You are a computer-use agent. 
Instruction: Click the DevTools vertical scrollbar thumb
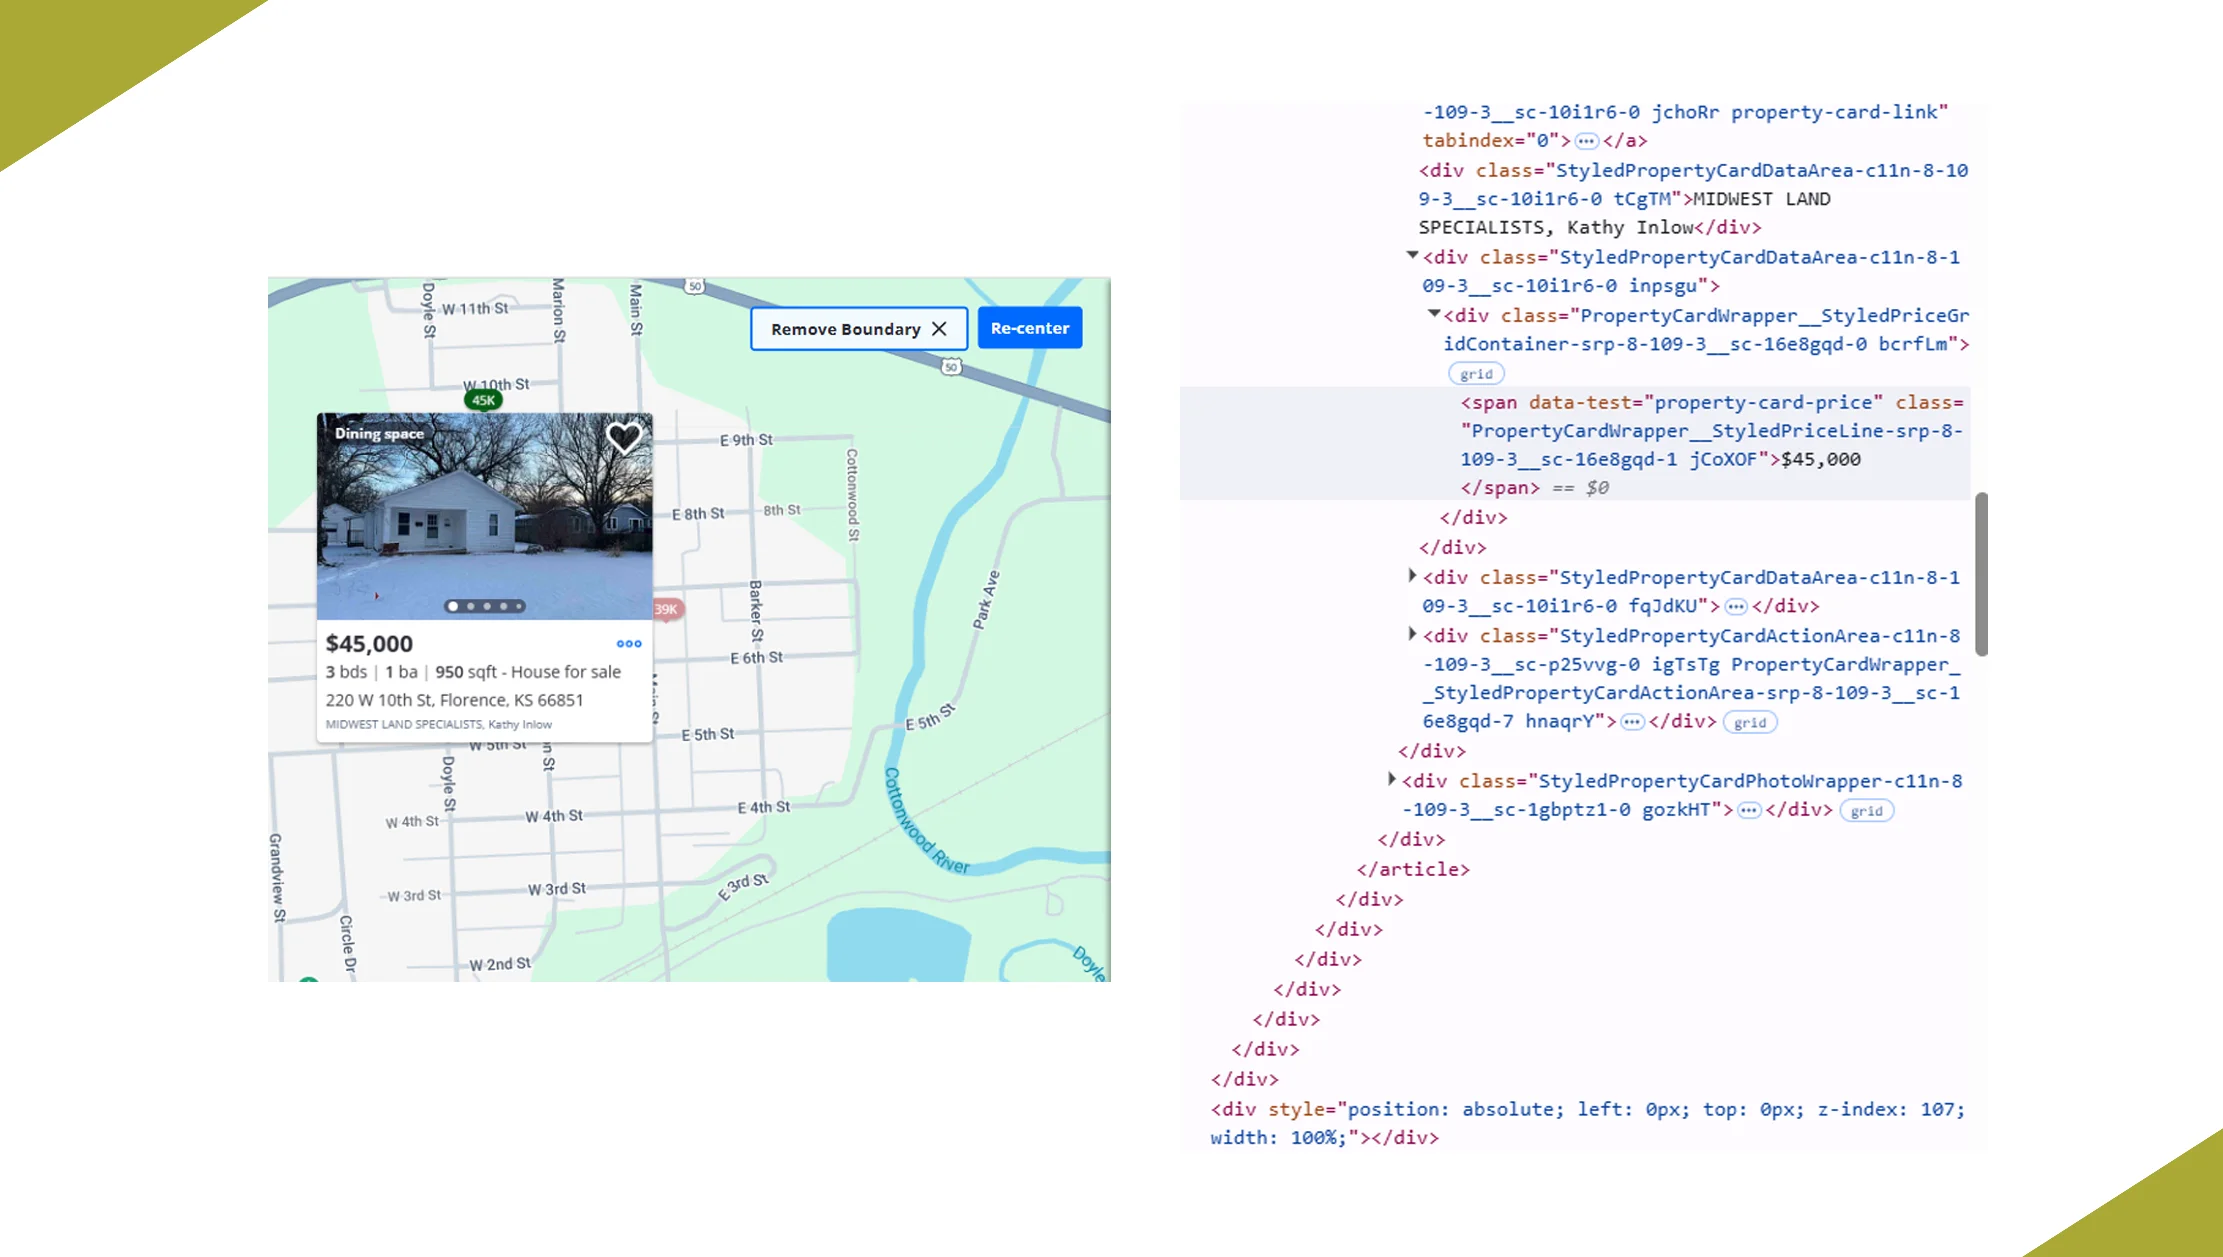coord(1981,574)
